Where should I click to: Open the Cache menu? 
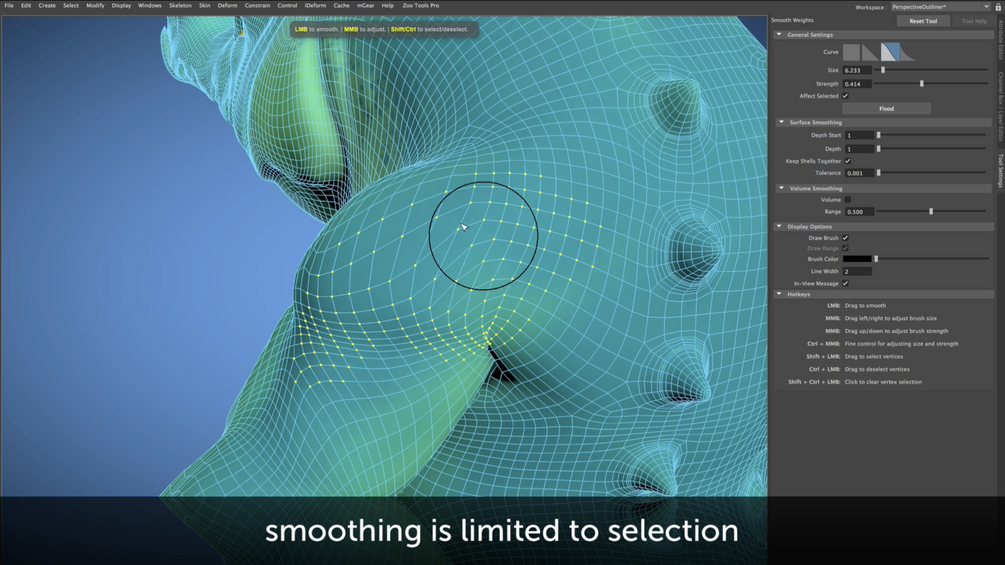point(342,6)
